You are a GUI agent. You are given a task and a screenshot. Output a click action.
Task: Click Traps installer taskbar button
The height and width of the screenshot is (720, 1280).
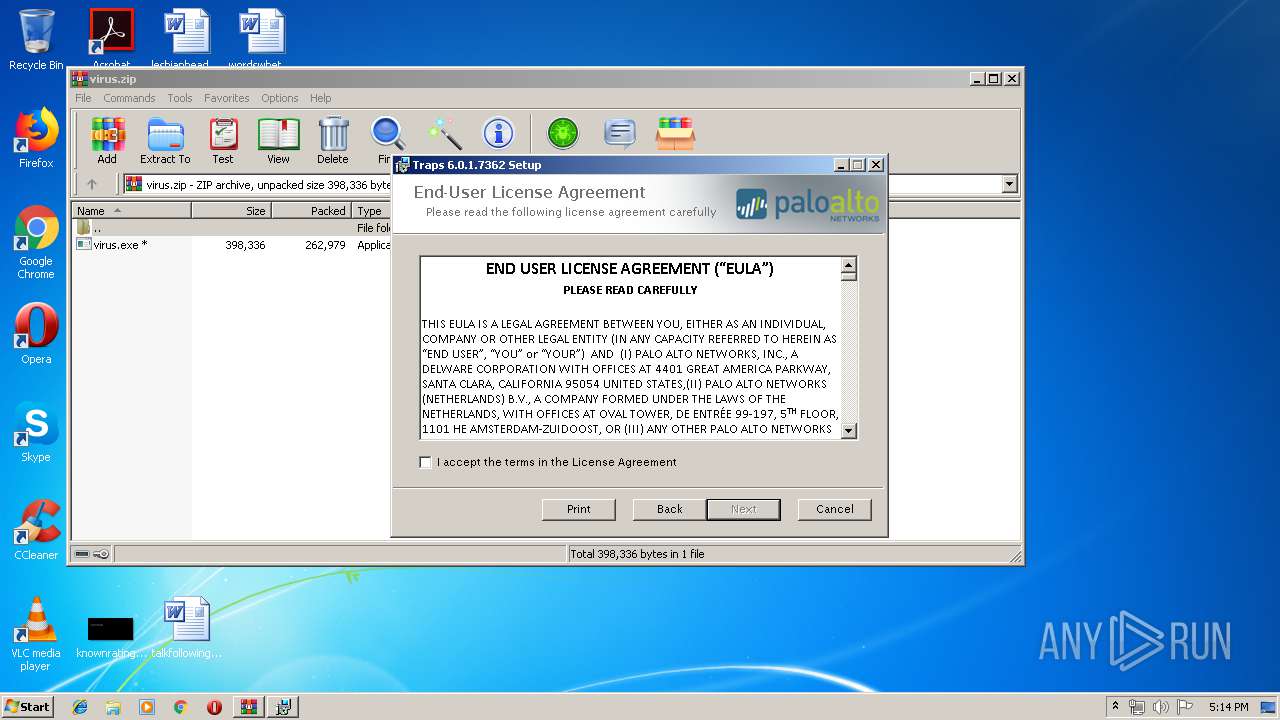[283, 707]
